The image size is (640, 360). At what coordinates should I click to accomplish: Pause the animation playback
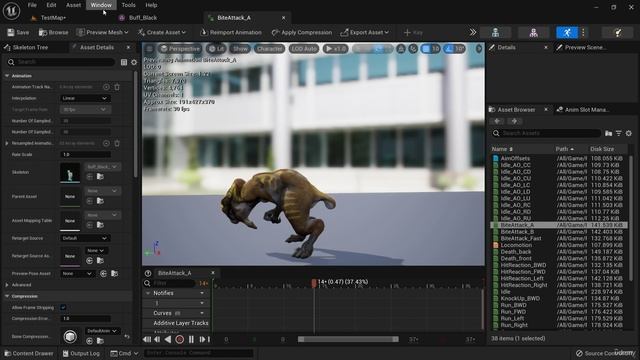coord(191,339)
